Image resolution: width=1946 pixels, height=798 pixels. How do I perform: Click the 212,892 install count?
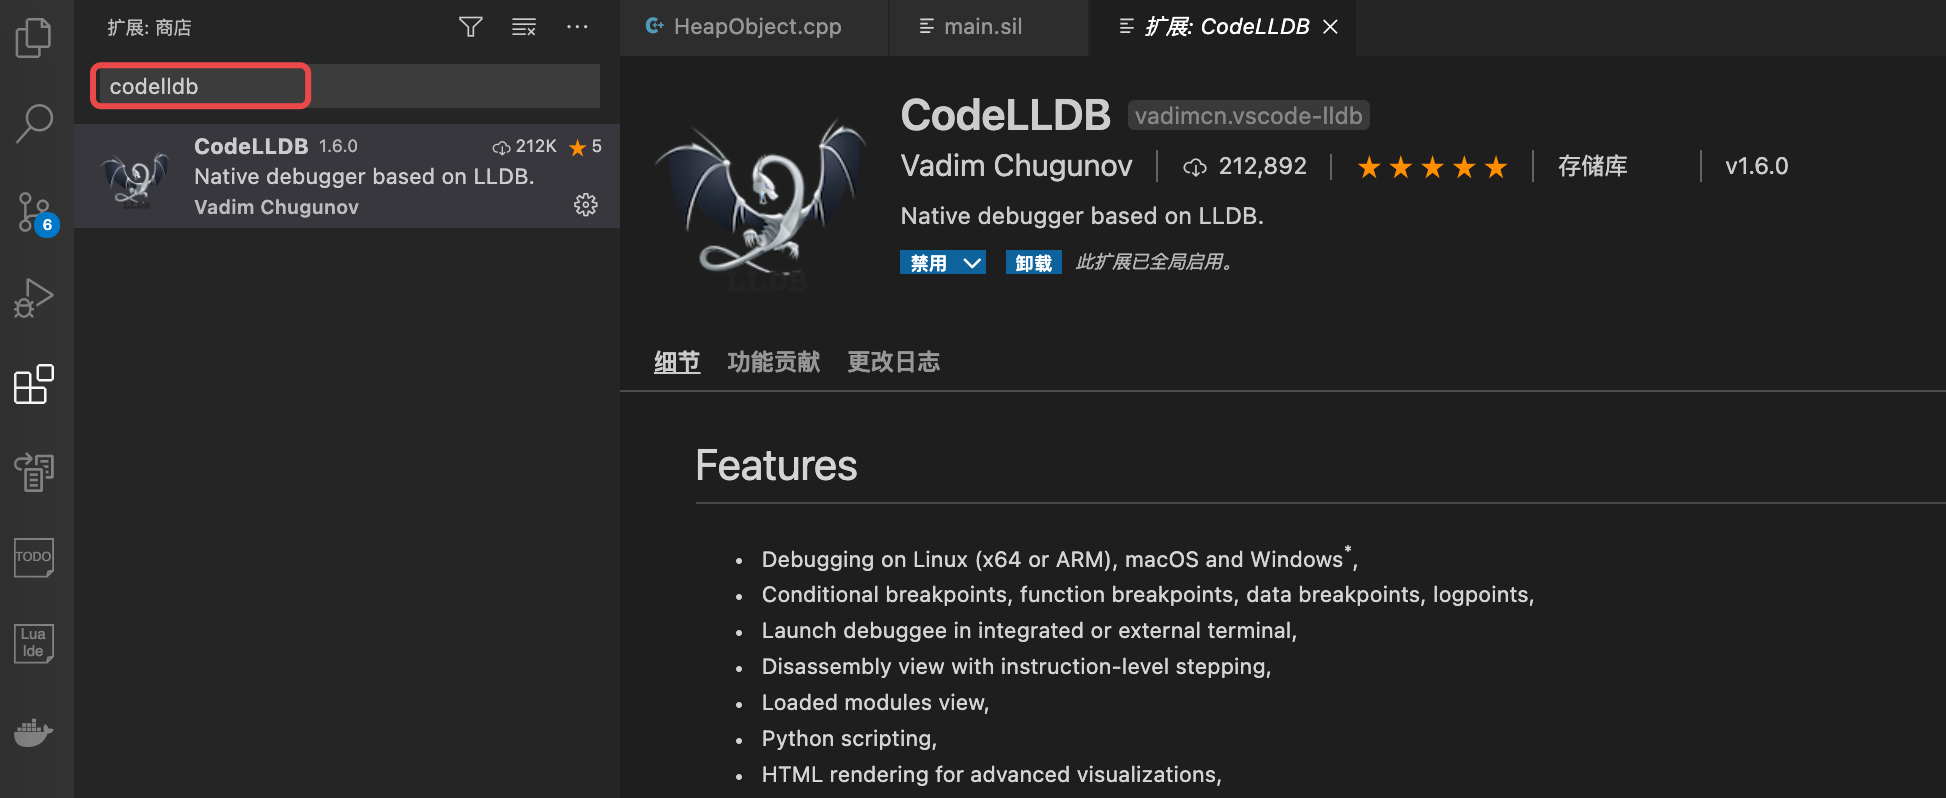point(1245,166)
